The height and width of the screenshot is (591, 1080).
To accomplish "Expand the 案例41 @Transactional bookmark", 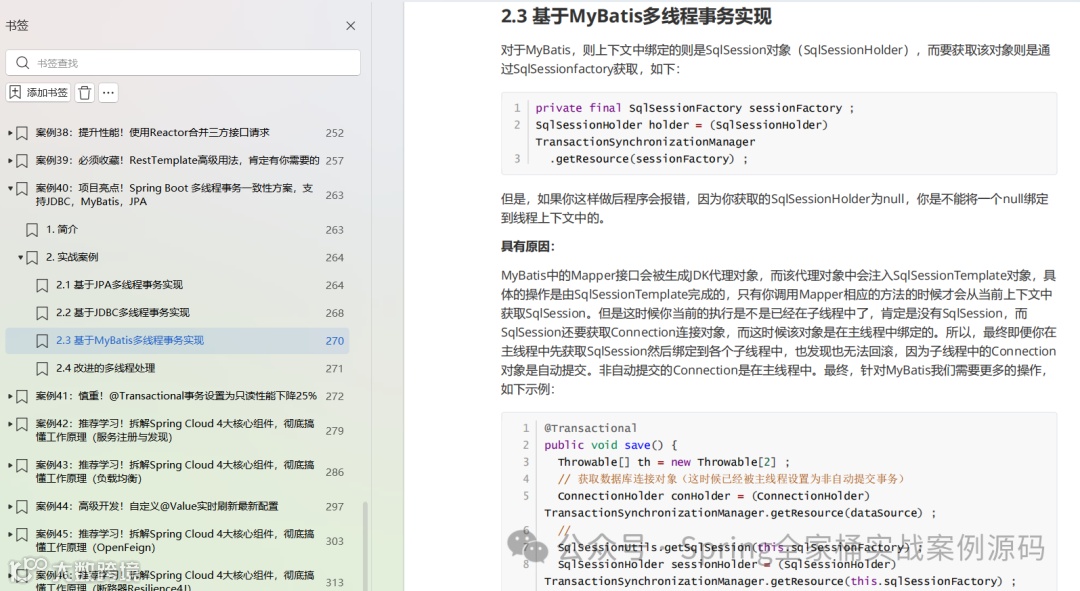I will pos(10,395).
